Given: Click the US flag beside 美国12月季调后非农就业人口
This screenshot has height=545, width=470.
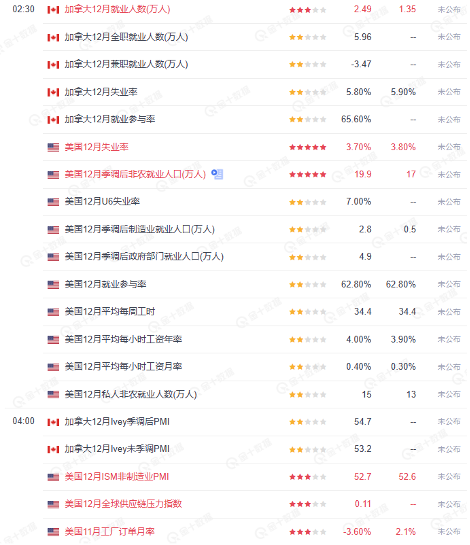Looking at the screenshot, I should pyautogui.click(x=53, y=174).
